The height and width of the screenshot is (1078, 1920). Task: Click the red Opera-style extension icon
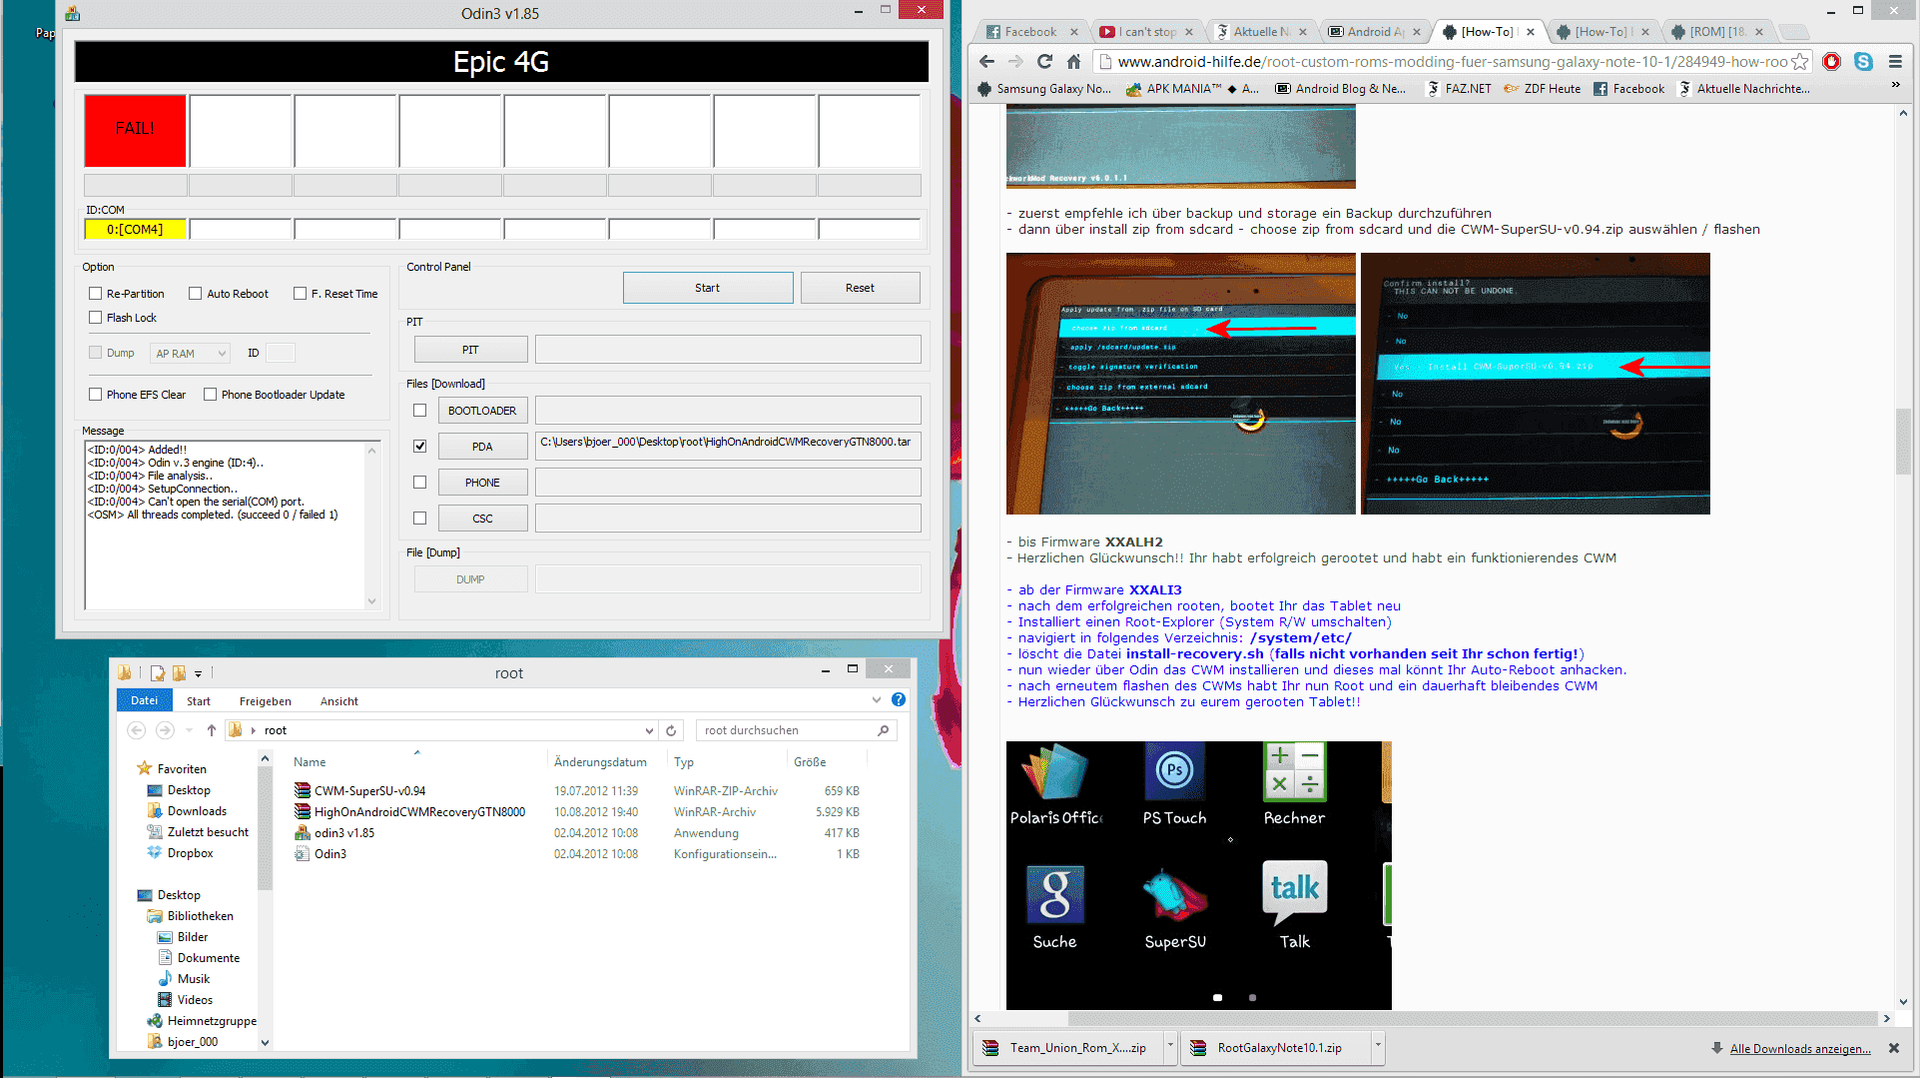tap(1832, 62)
